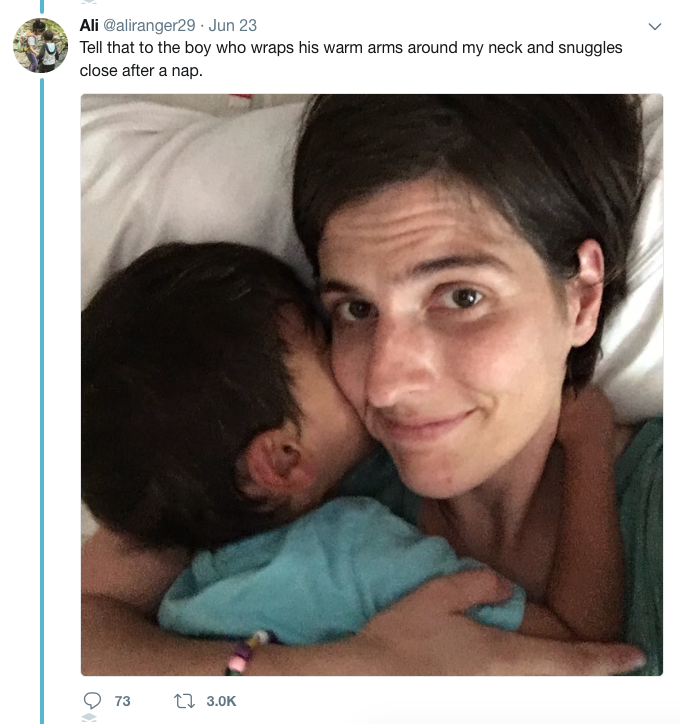
Task: Click the text "close after a nap."
Action: [142, 70]
